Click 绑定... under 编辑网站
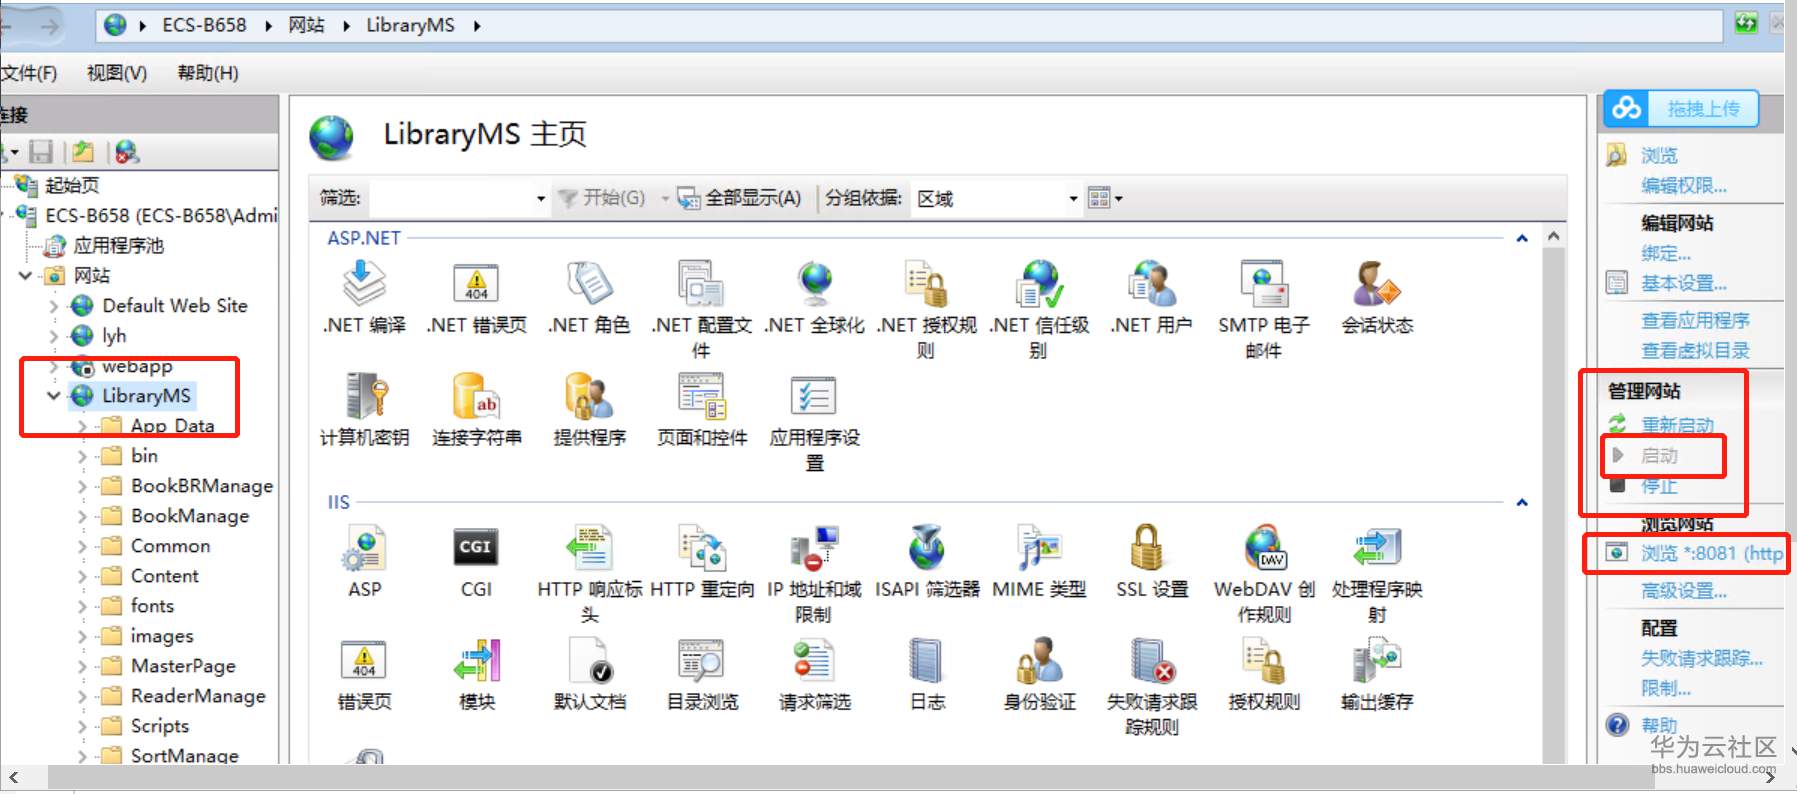The image size is (1797, 794). [x=1666, y=253]
